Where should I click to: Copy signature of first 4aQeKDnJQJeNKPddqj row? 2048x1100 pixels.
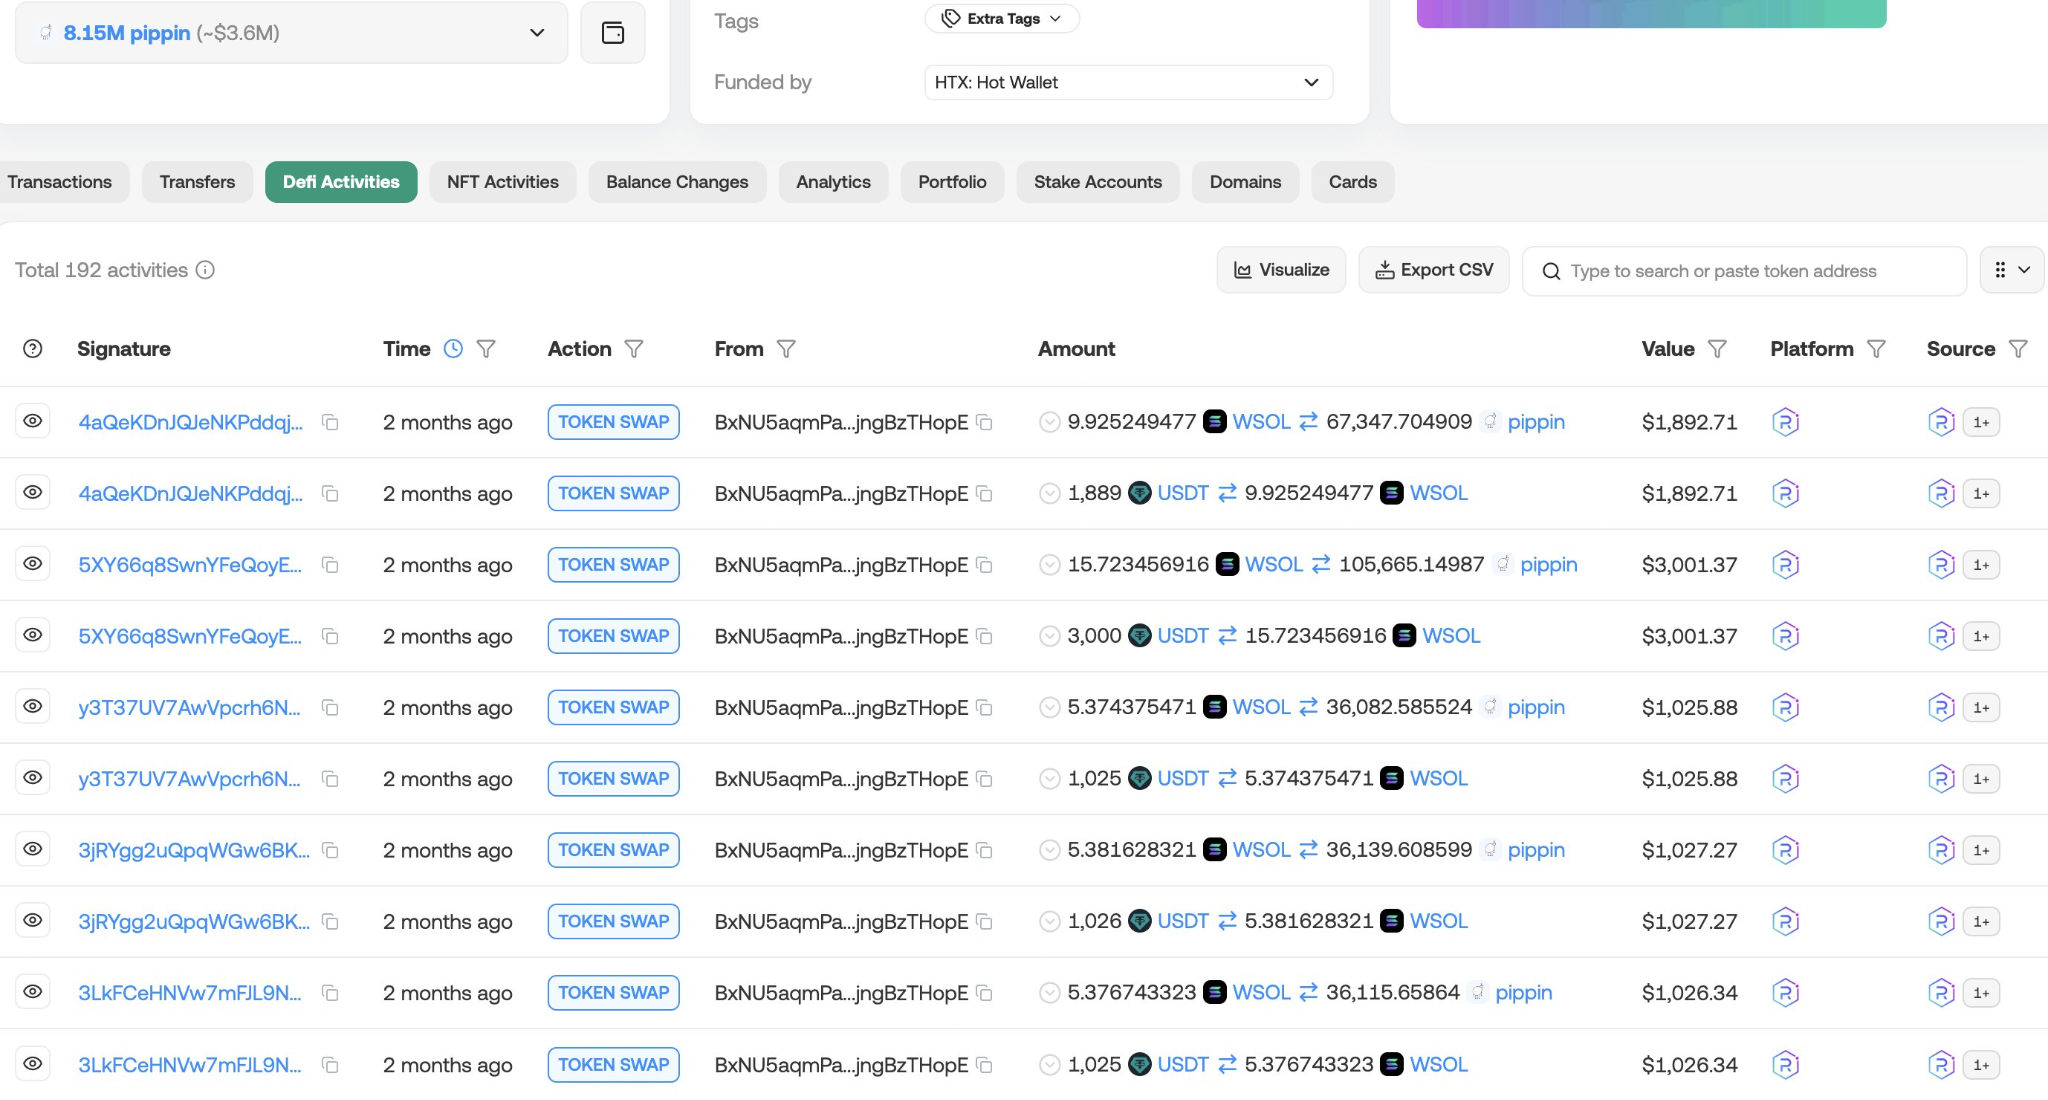330,423
